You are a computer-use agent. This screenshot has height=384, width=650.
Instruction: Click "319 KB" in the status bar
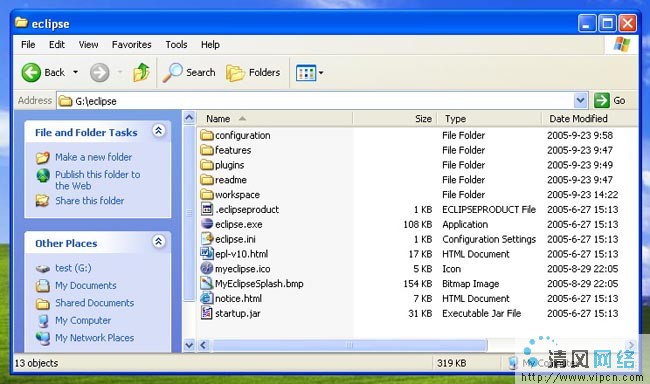pos(451,363)
